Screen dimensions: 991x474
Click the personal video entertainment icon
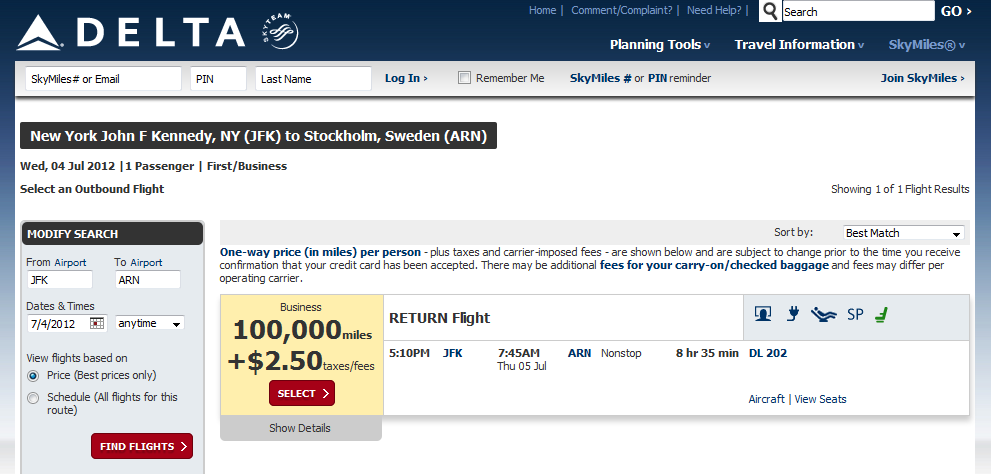(763, 315)
